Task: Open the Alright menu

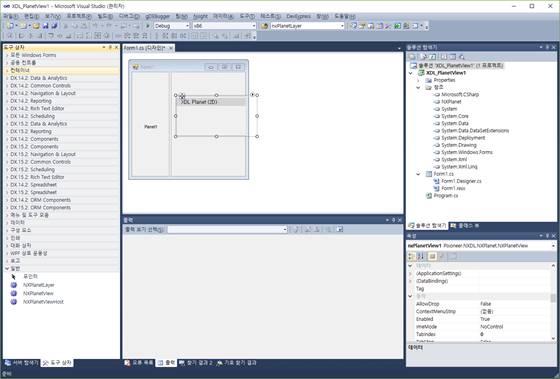Action: [200, 16]
